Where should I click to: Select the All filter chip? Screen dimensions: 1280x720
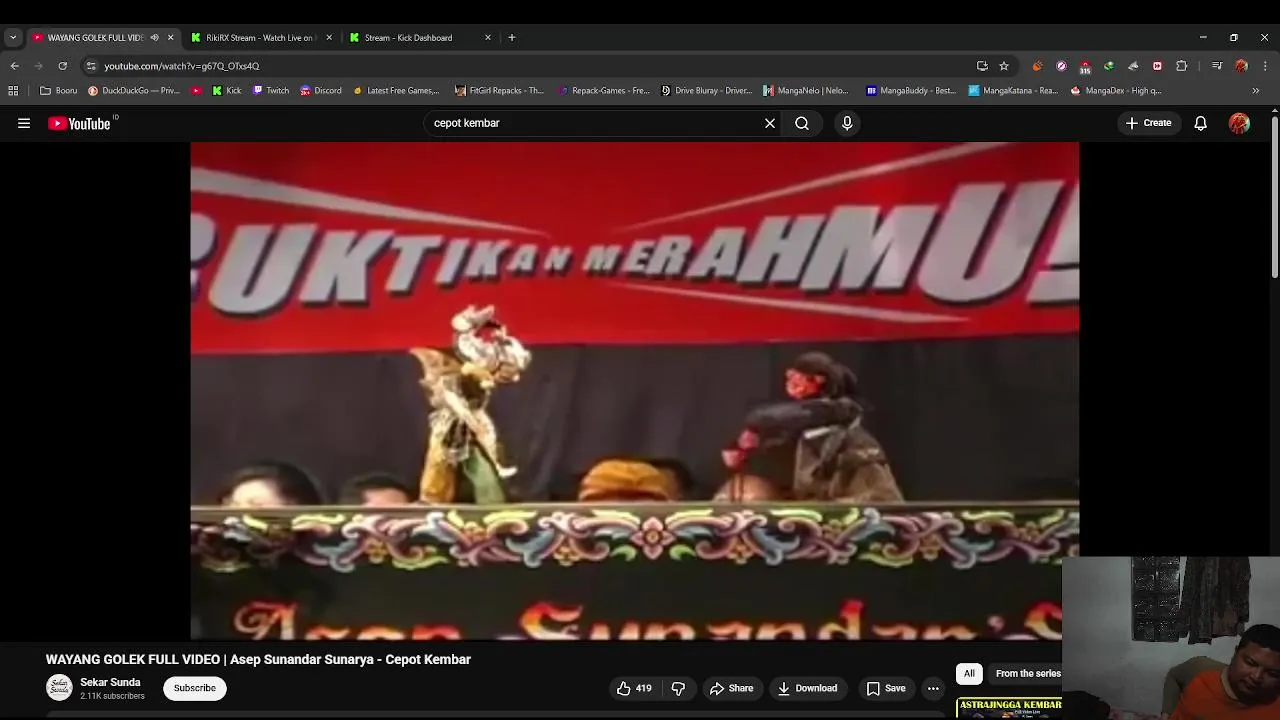pos(969,674)
